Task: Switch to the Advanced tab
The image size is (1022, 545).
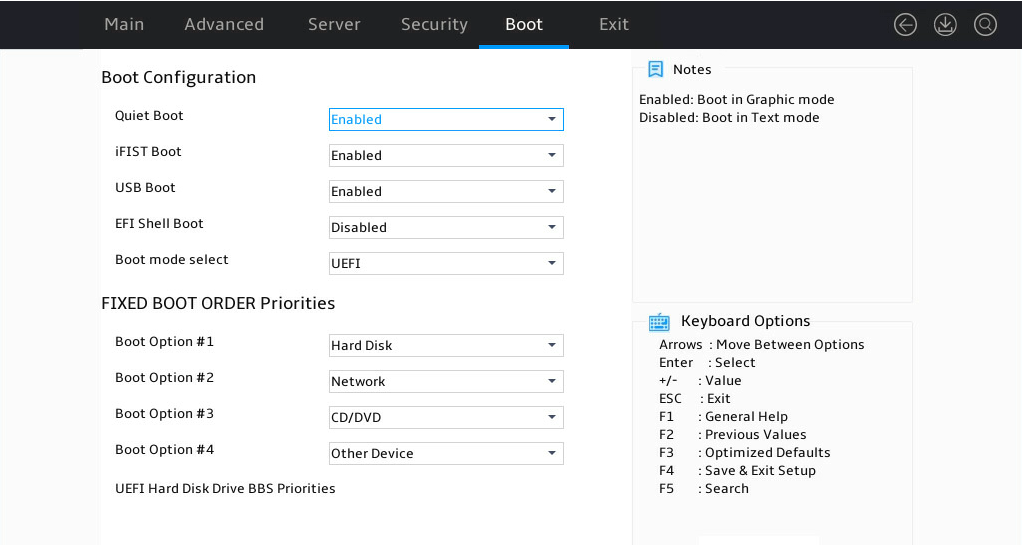Action: click(224, 24)
